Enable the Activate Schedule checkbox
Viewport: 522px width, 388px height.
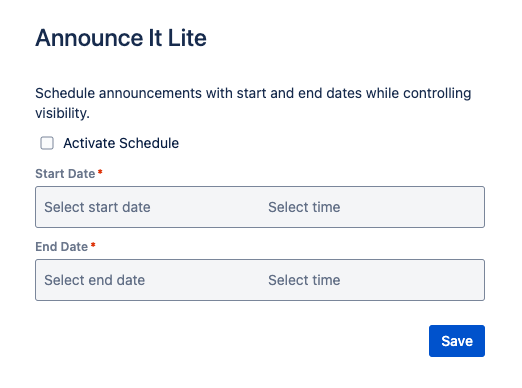(x=47, y=143)
